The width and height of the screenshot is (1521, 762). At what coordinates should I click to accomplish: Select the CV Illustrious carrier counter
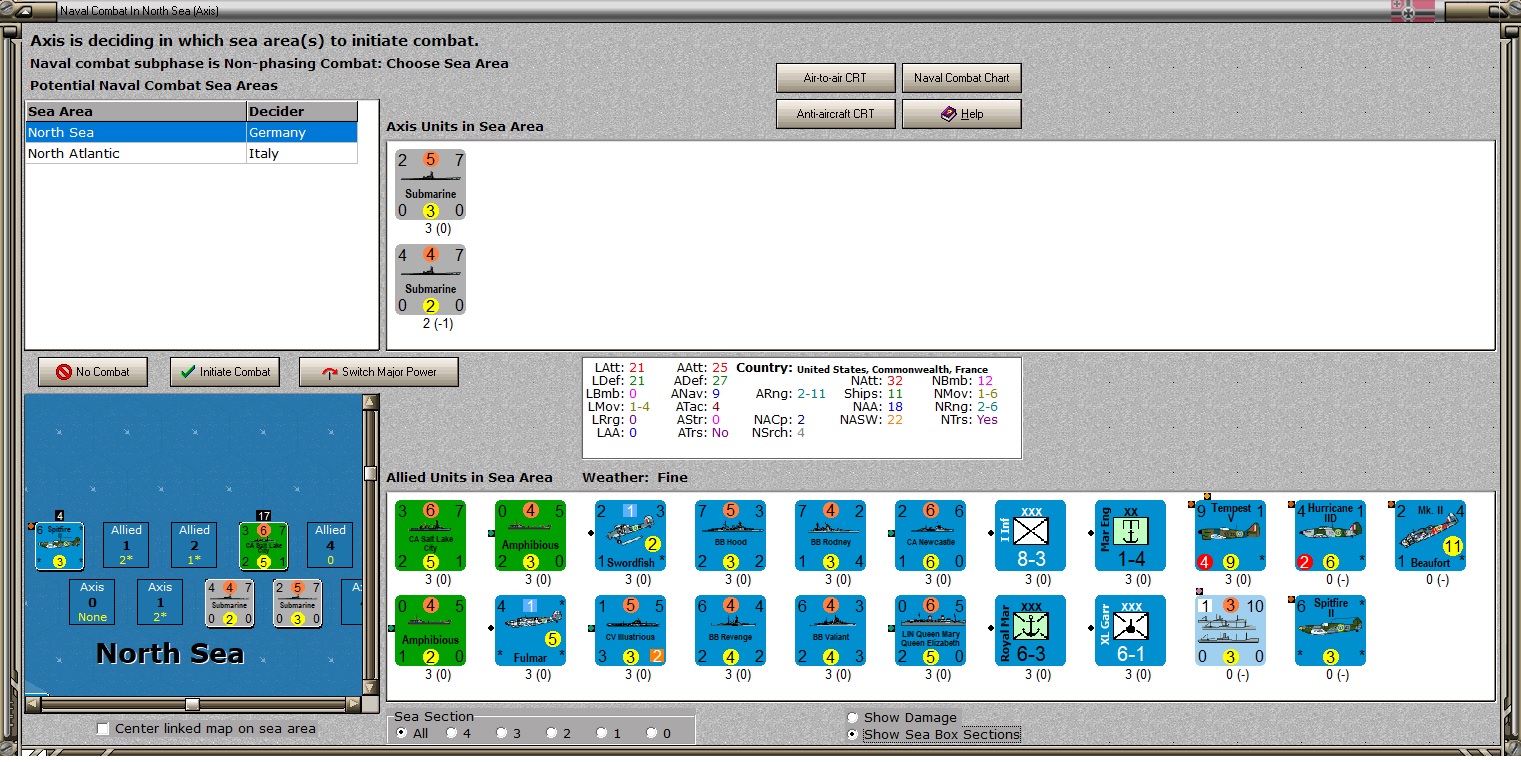630,630
